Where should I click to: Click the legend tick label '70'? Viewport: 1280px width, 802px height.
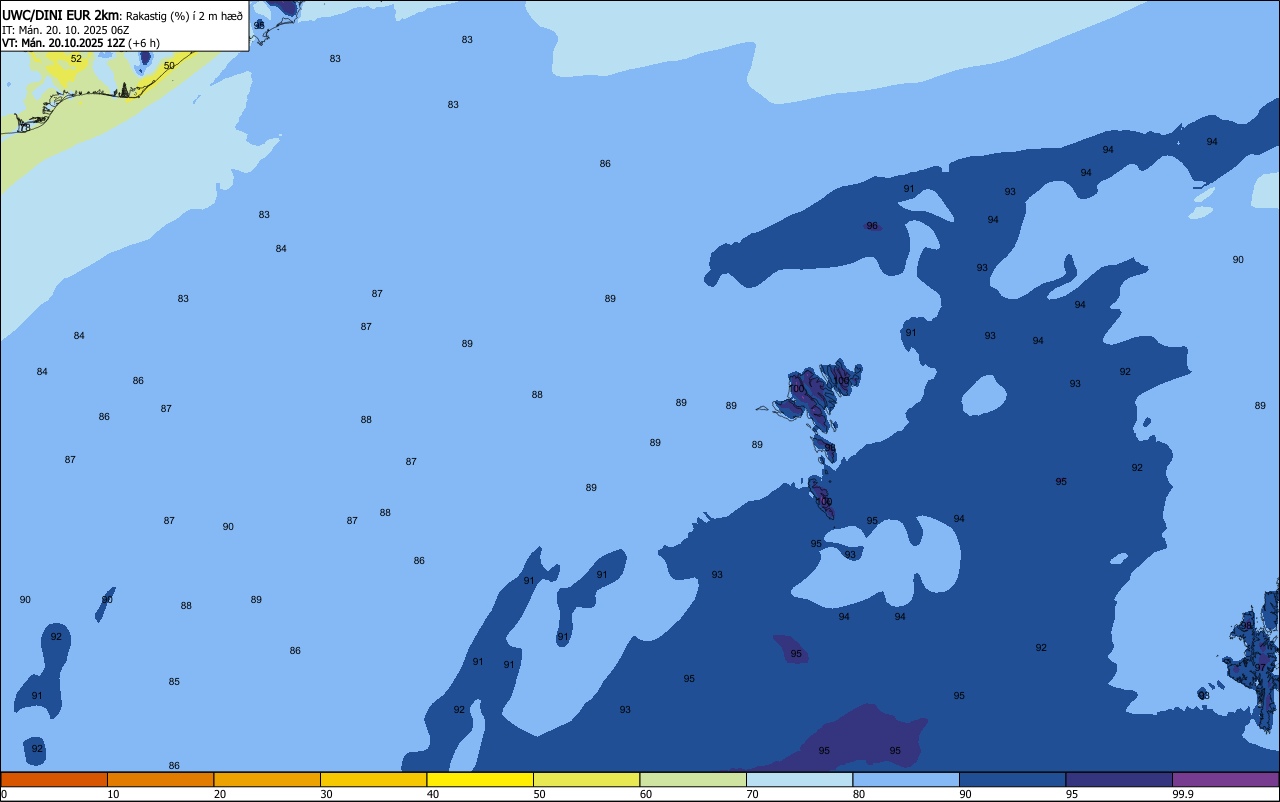pos(752,794)
